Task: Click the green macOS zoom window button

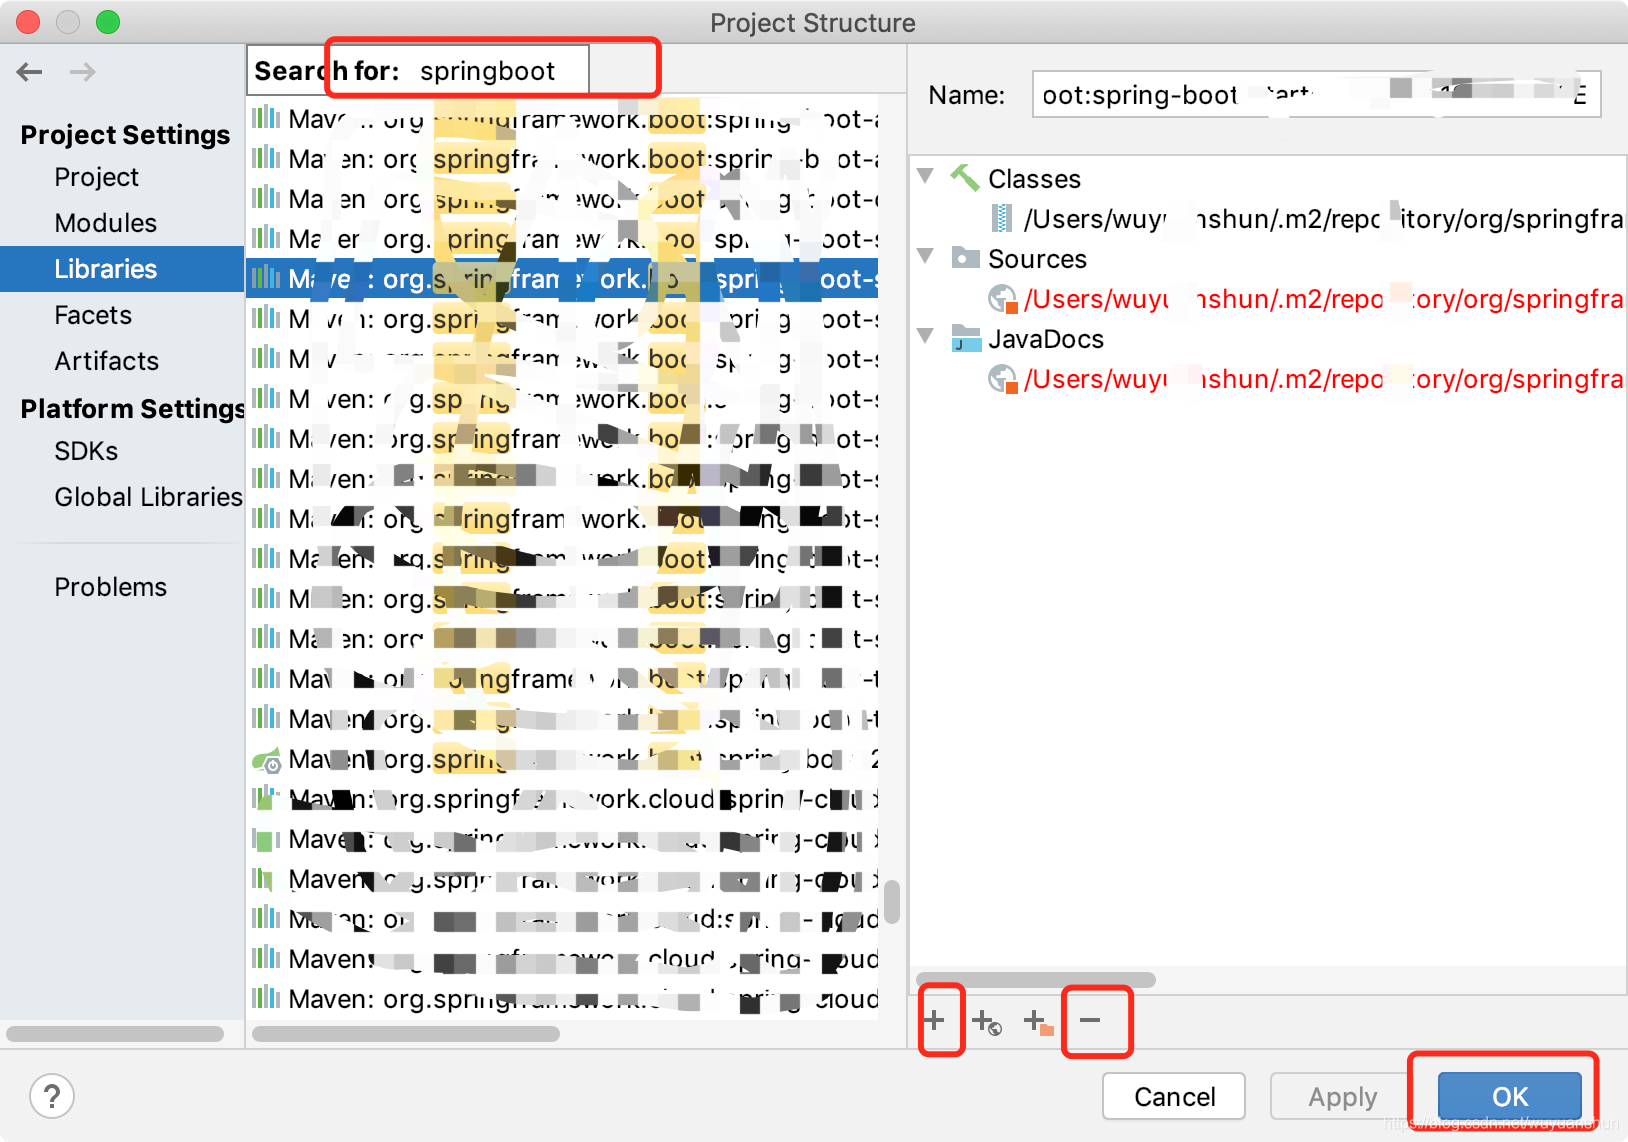Action: tap(108, 22)
